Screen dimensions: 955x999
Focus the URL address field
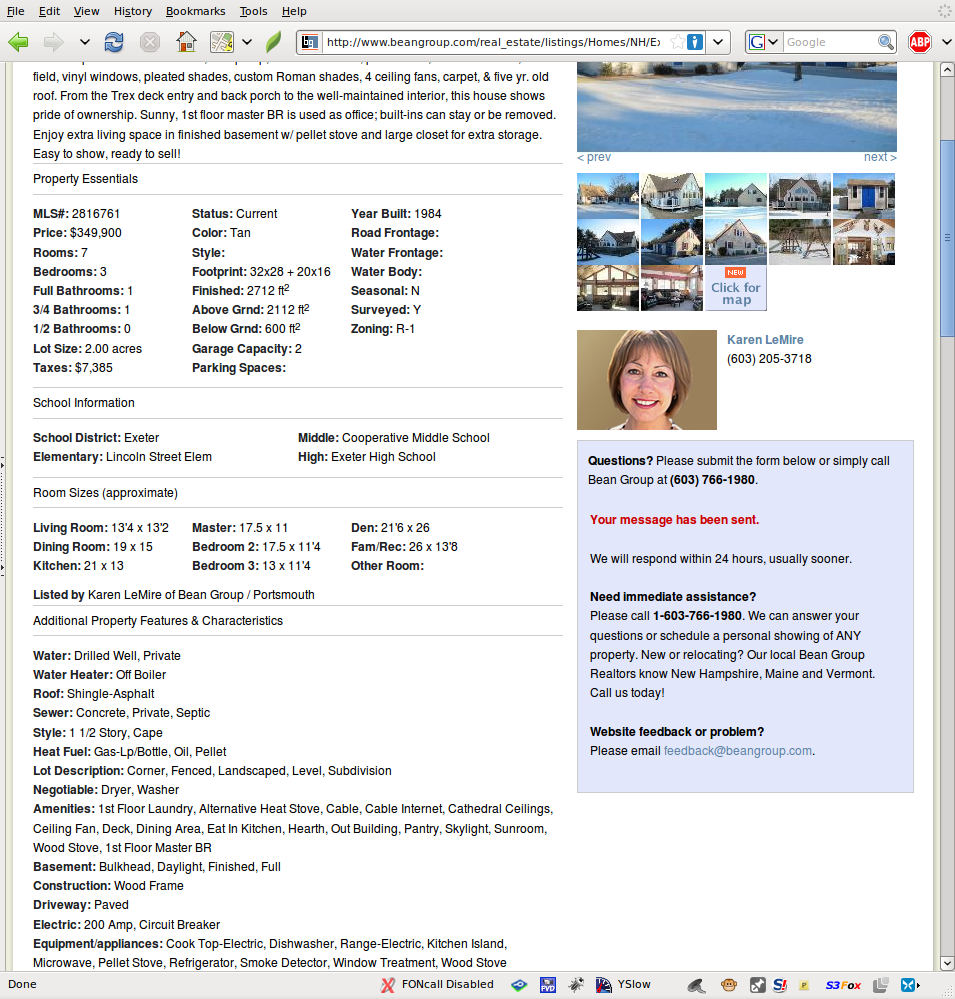(494, 42)
